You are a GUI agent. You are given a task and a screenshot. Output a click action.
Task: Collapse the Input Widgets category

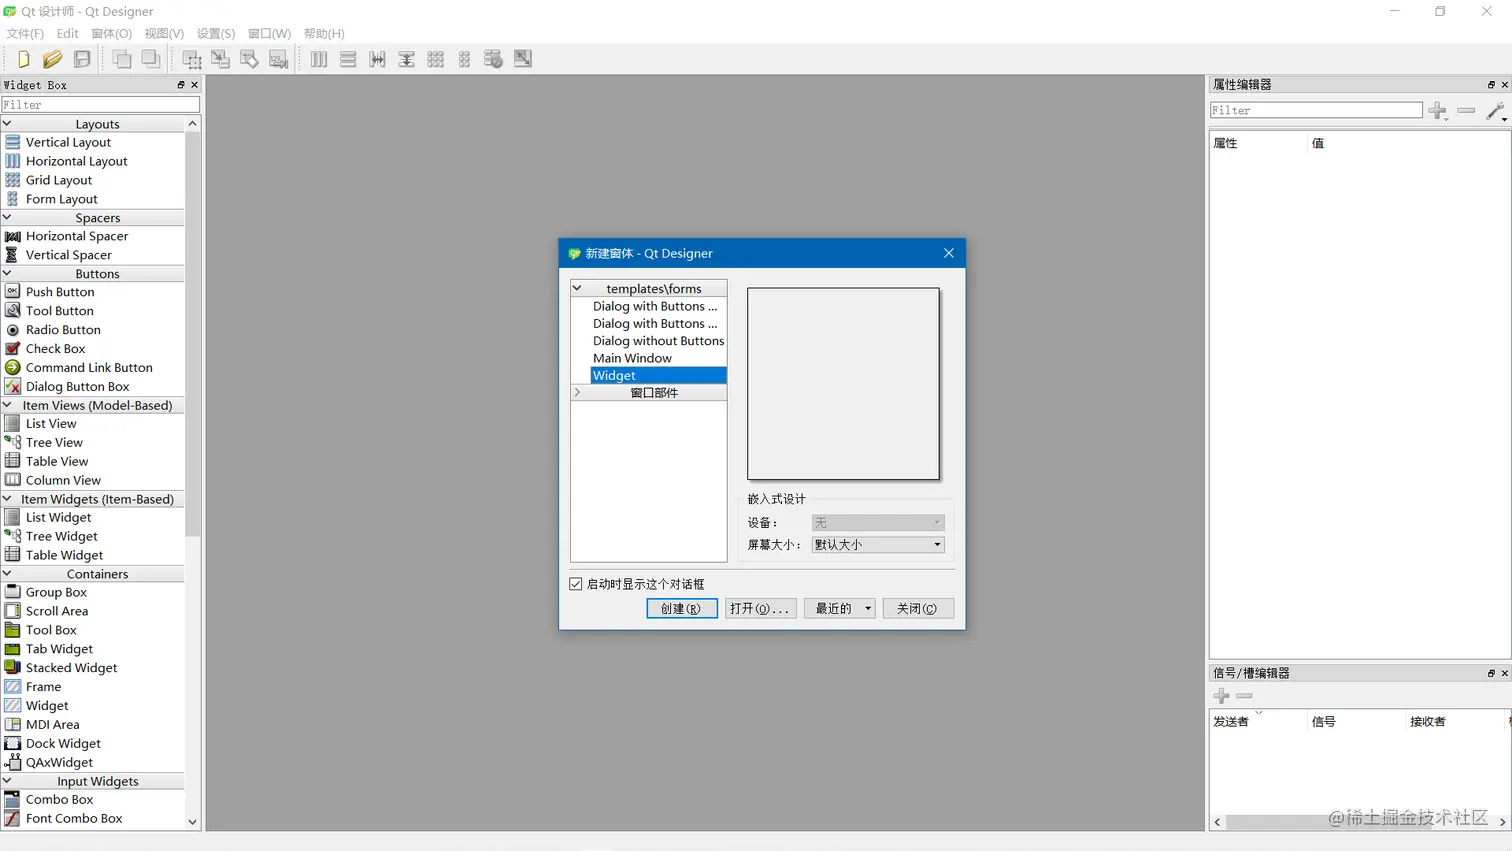click(x=7, y=781)
